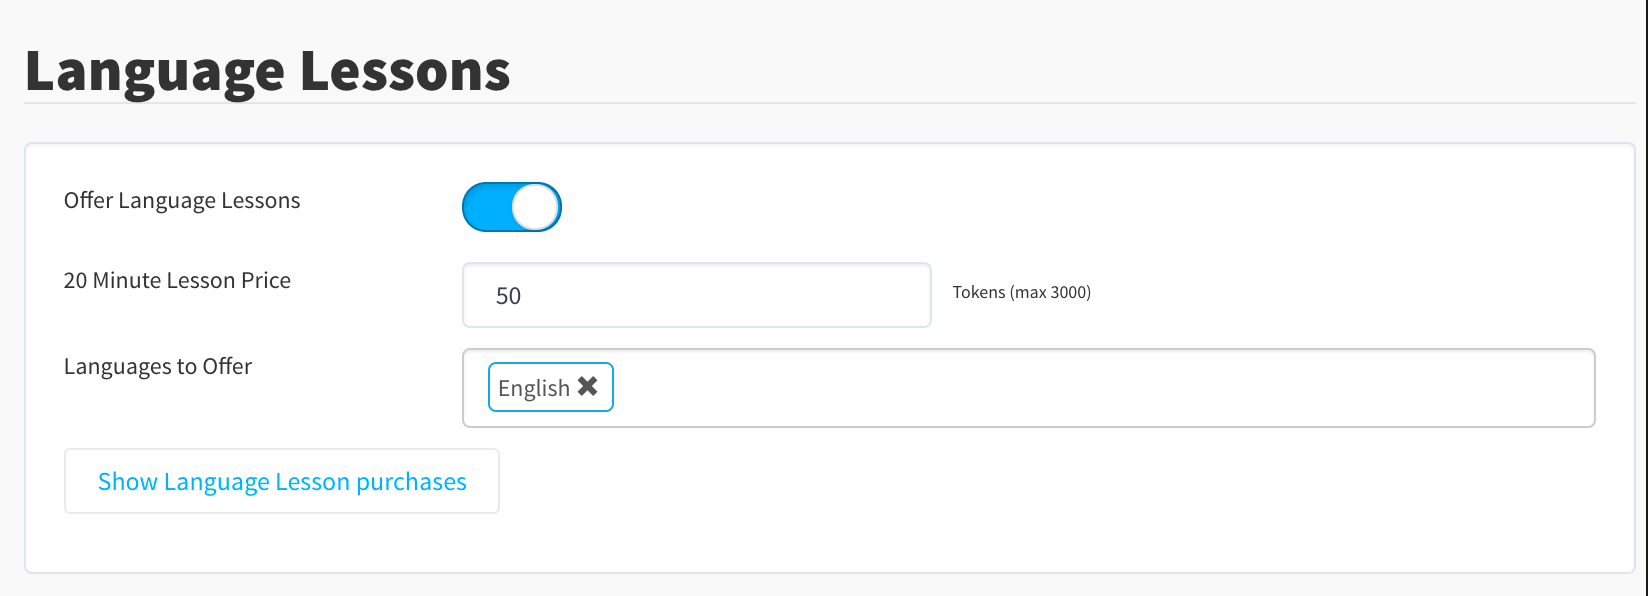The image size is (1648, 596).
Task: Open the Languages to Offer selector
Action: (x=1027, y=388)
